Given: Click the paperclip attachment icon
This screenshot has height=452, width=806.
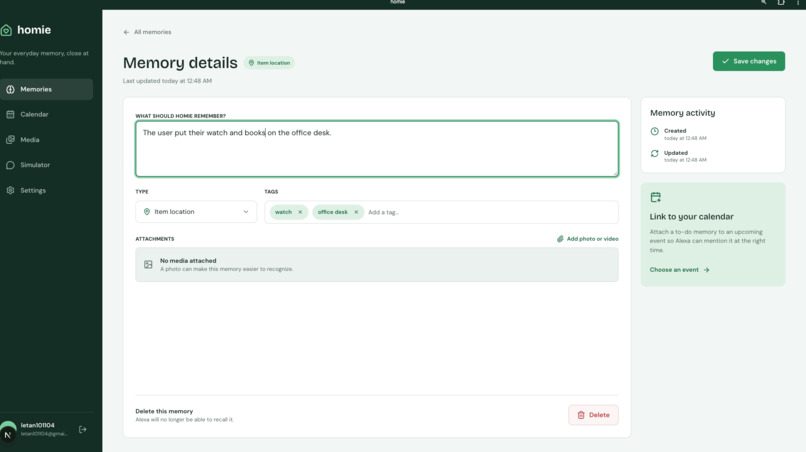Looking at the screenshot, I should (560, 239).
